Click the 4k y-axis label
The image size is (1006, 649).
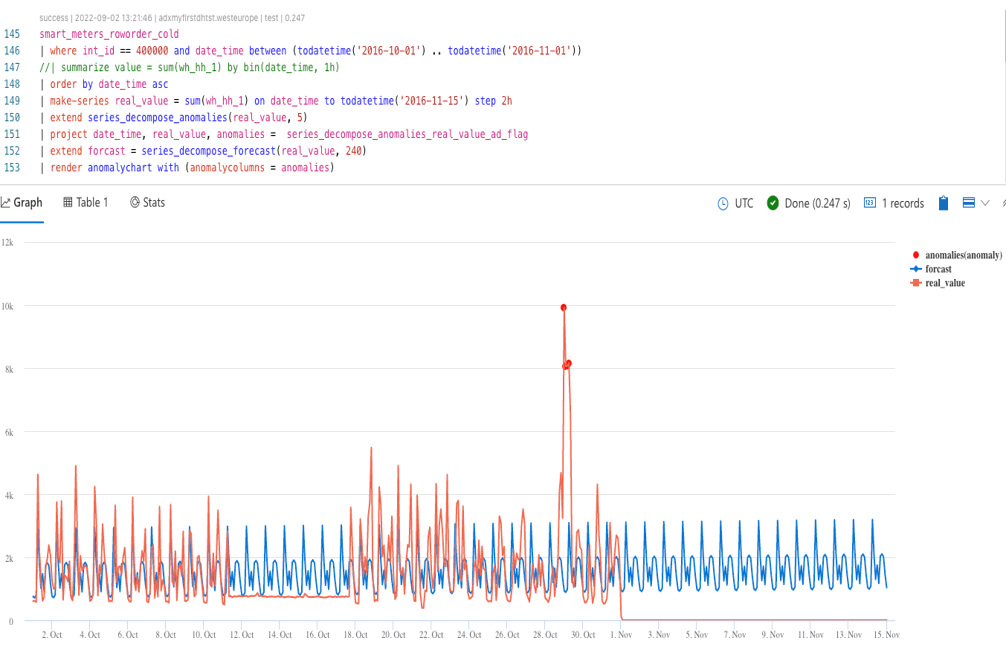click(9, 495)
